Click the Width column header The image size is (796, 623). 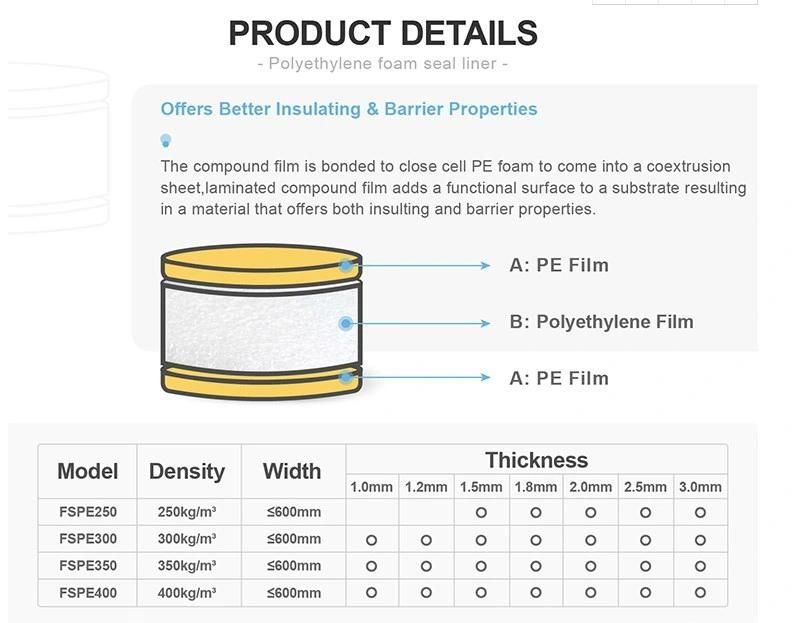click(292, 471)
